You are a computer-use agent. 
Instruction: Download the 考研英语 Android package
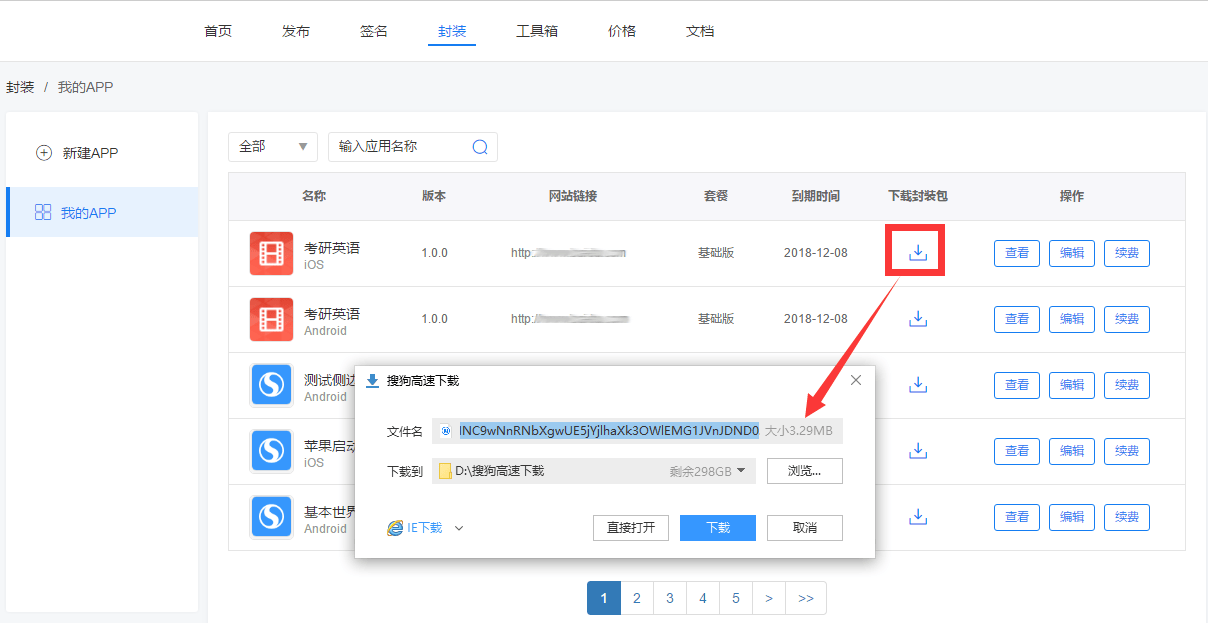pyautogui.click(x=918, y=319)
